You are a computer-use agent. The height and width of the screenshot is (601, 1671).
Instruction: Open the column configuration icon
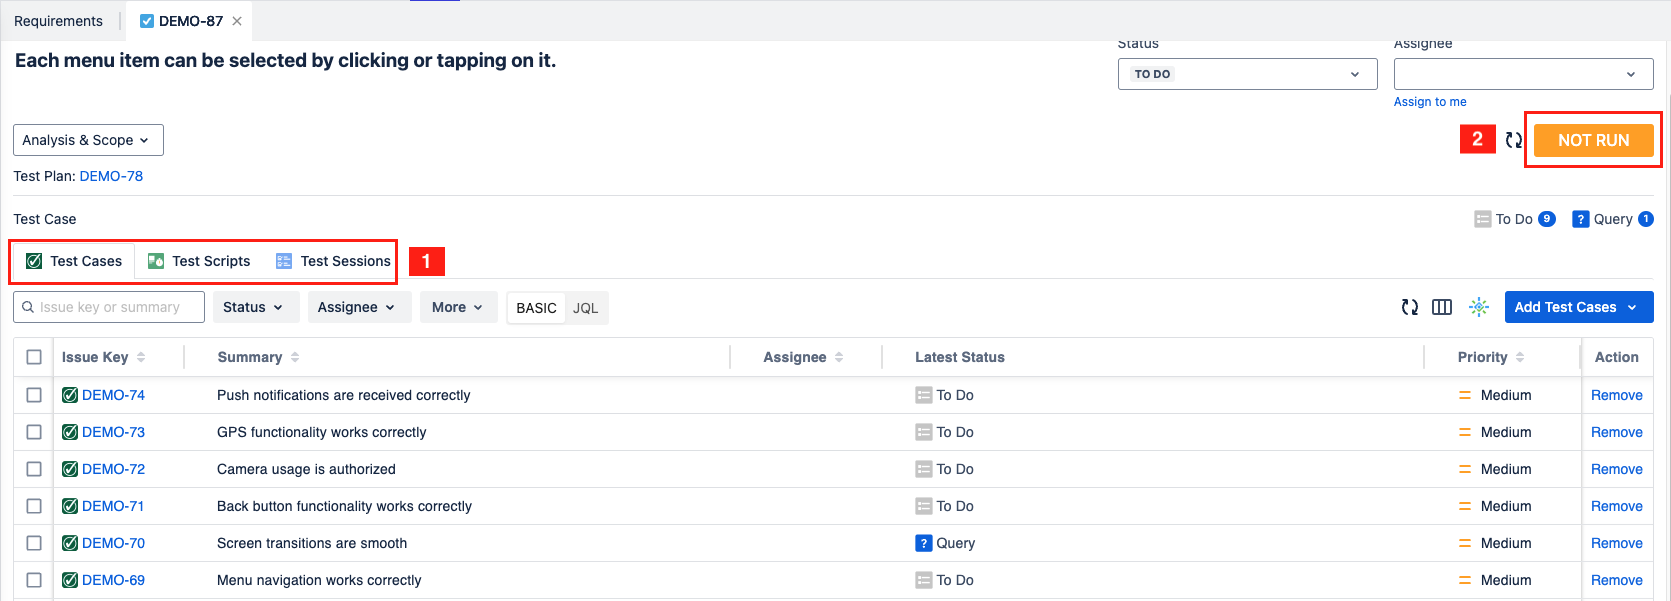tap(1441, 308)
